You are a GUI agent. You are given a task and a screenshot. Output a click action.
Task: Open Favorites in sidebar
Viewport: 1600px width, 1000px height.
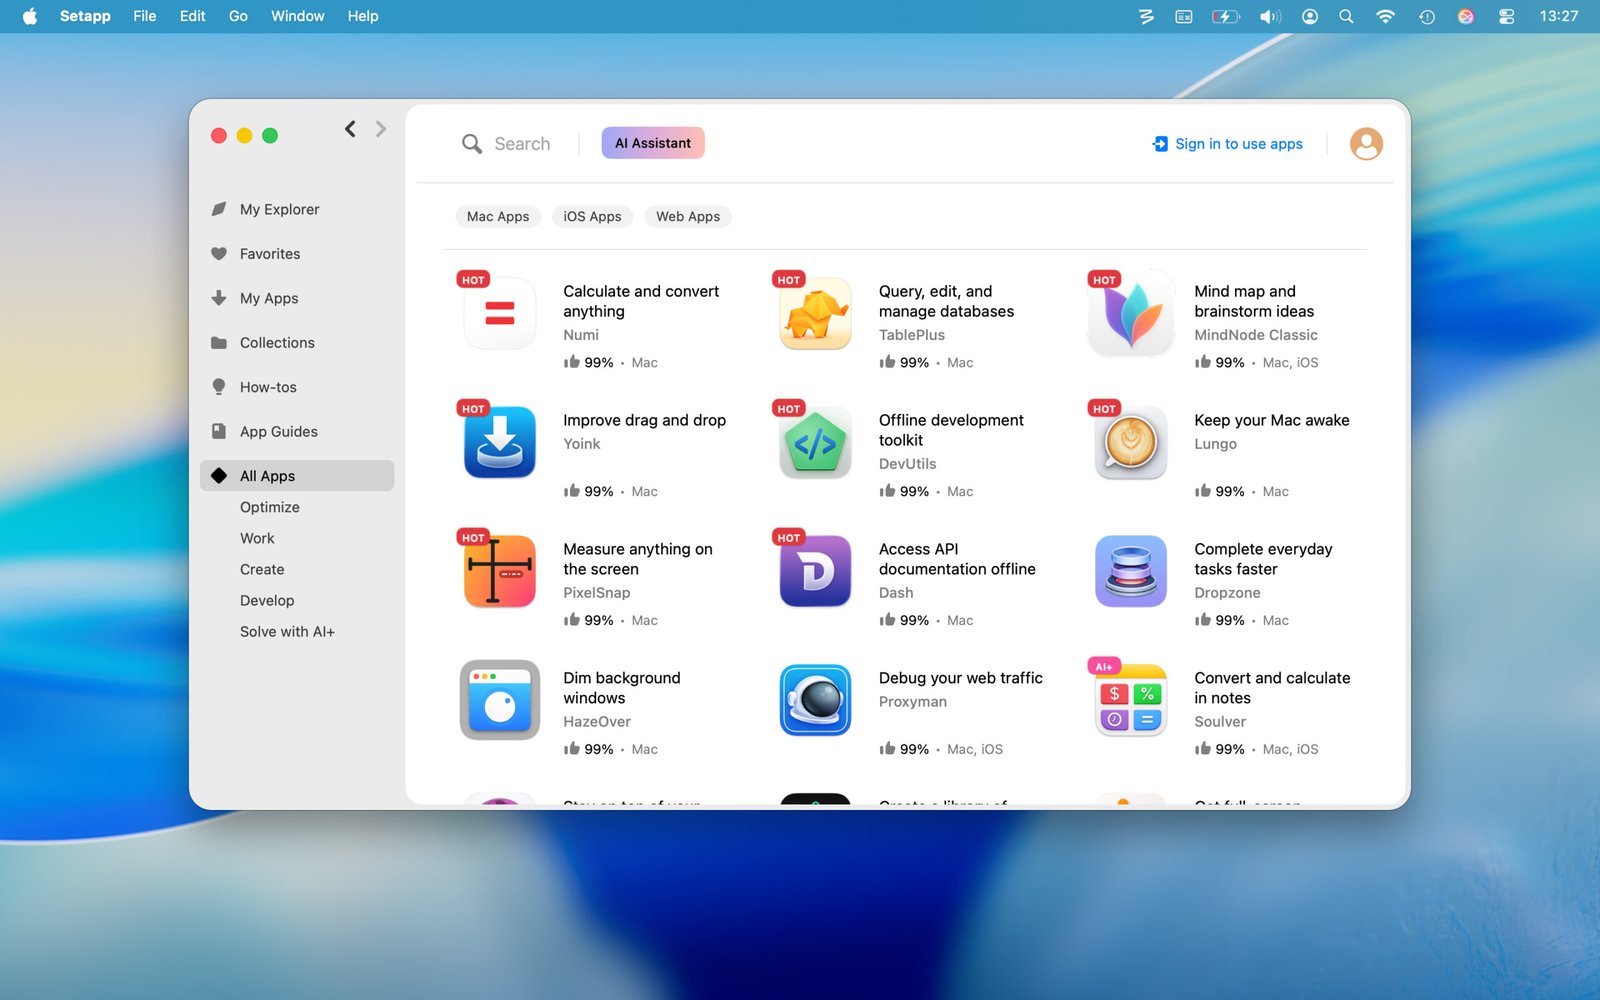[297, 254]
